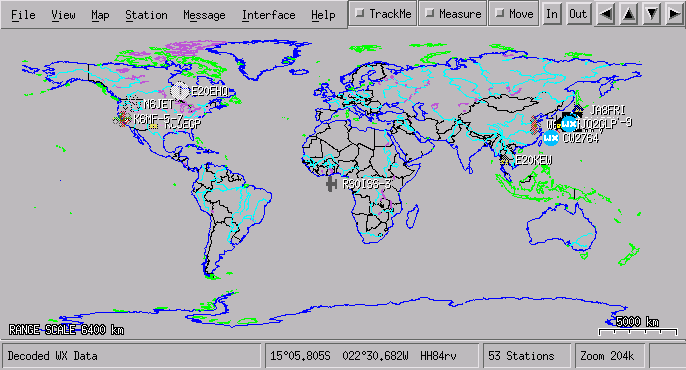
Task: Zoom out with the Out button
Action: pos(578,14)
